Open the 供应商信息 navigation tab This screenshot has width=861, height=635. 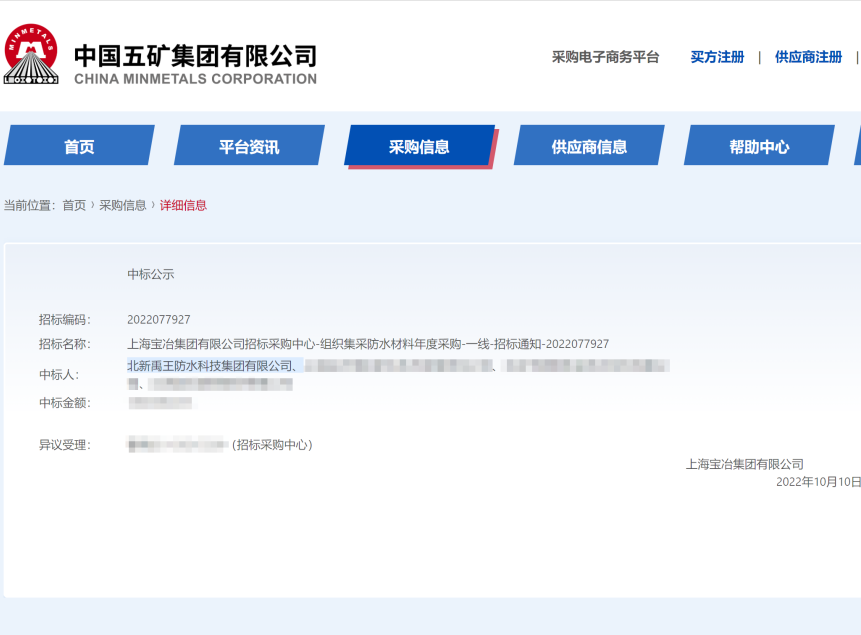[x=589, y=146]
